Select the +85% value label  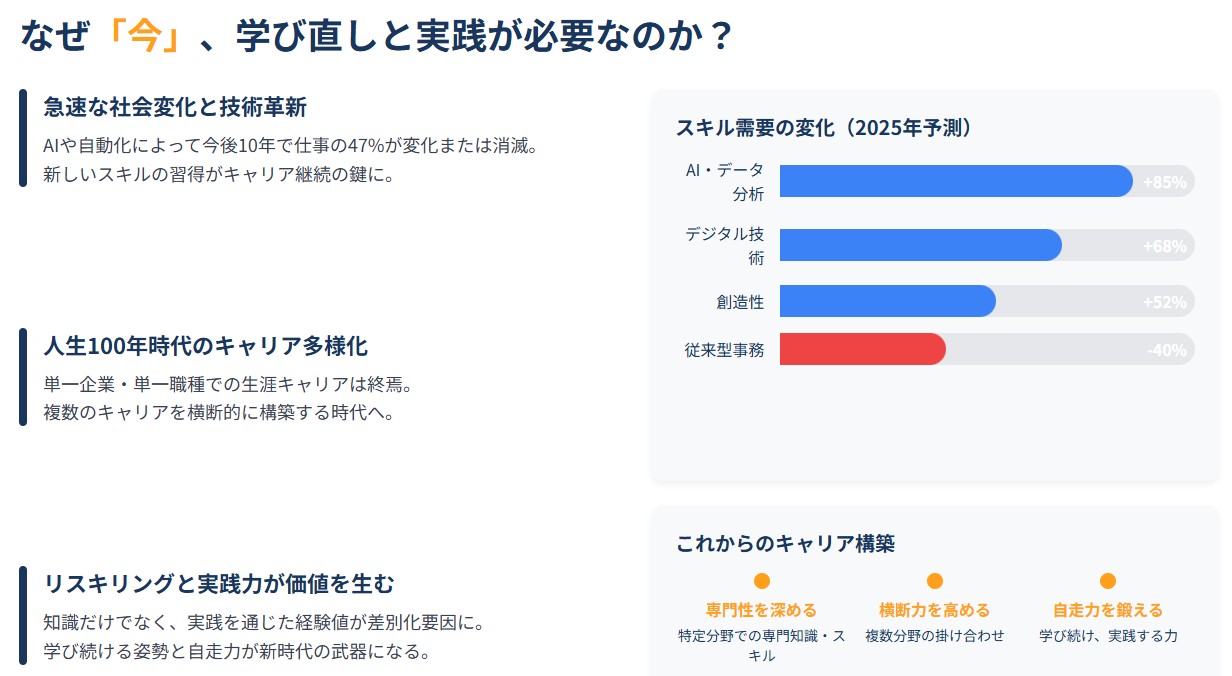pyautogui.click(x=1165, y=182)
